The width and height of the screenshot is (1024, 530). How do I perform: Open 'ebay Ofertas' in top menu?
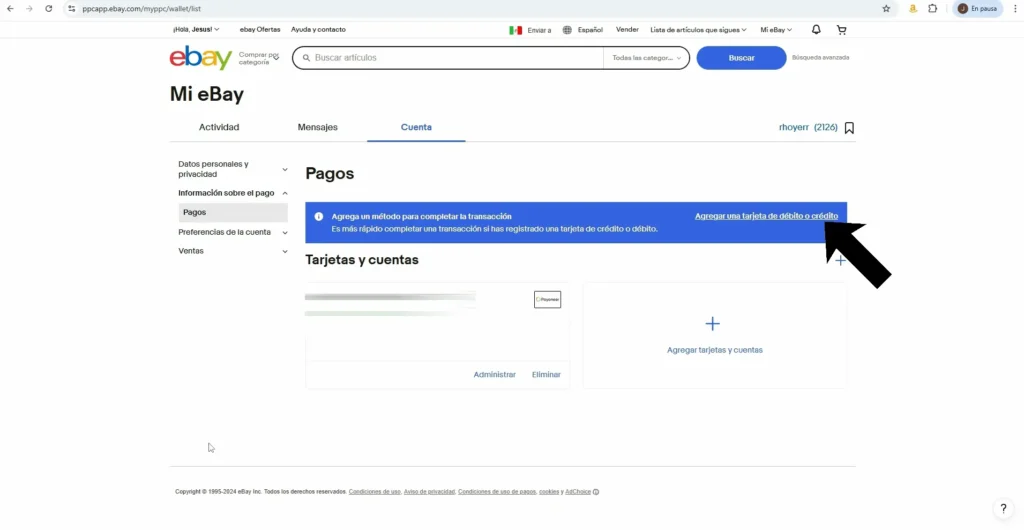[260, 29]
